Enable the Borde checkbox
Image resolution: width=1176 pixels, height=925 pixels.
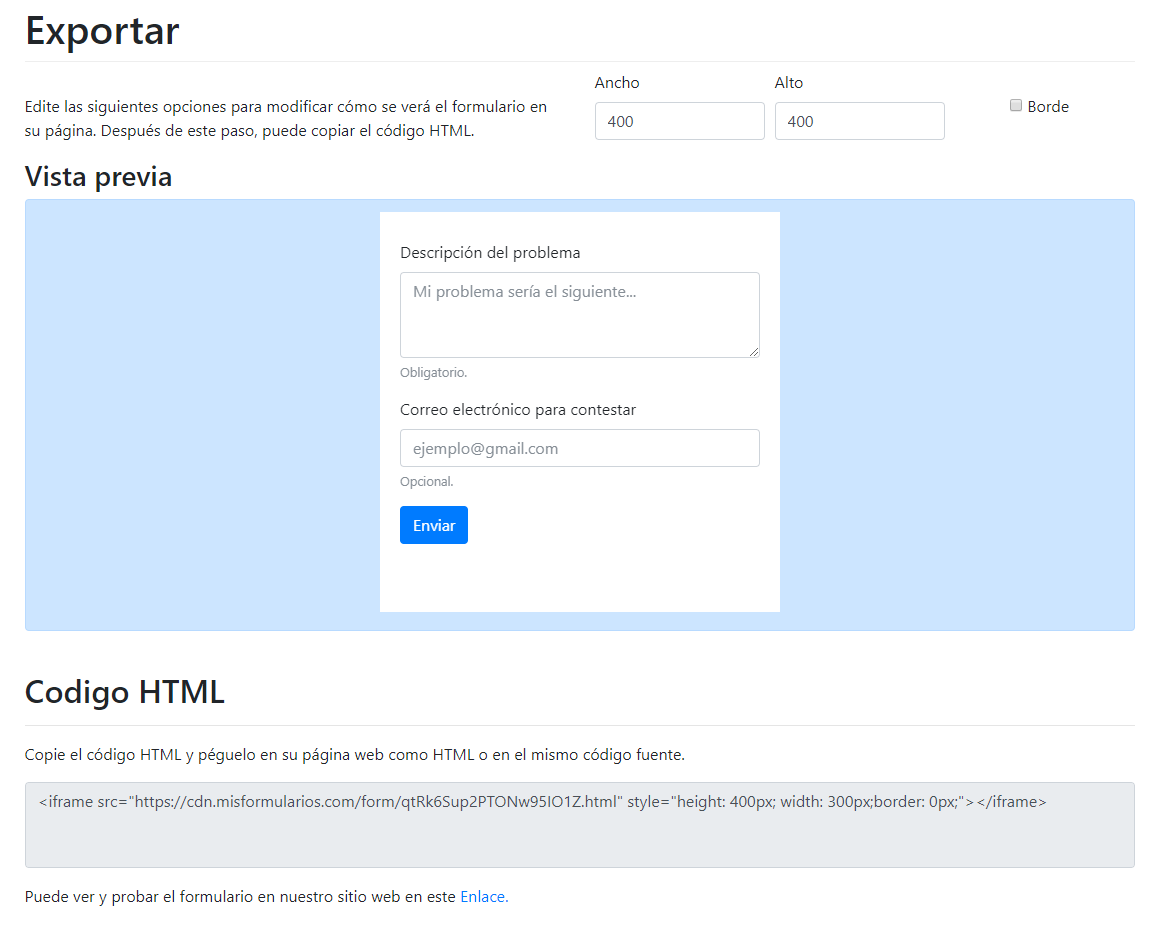pyautogui.click(x=1016, y=106)
